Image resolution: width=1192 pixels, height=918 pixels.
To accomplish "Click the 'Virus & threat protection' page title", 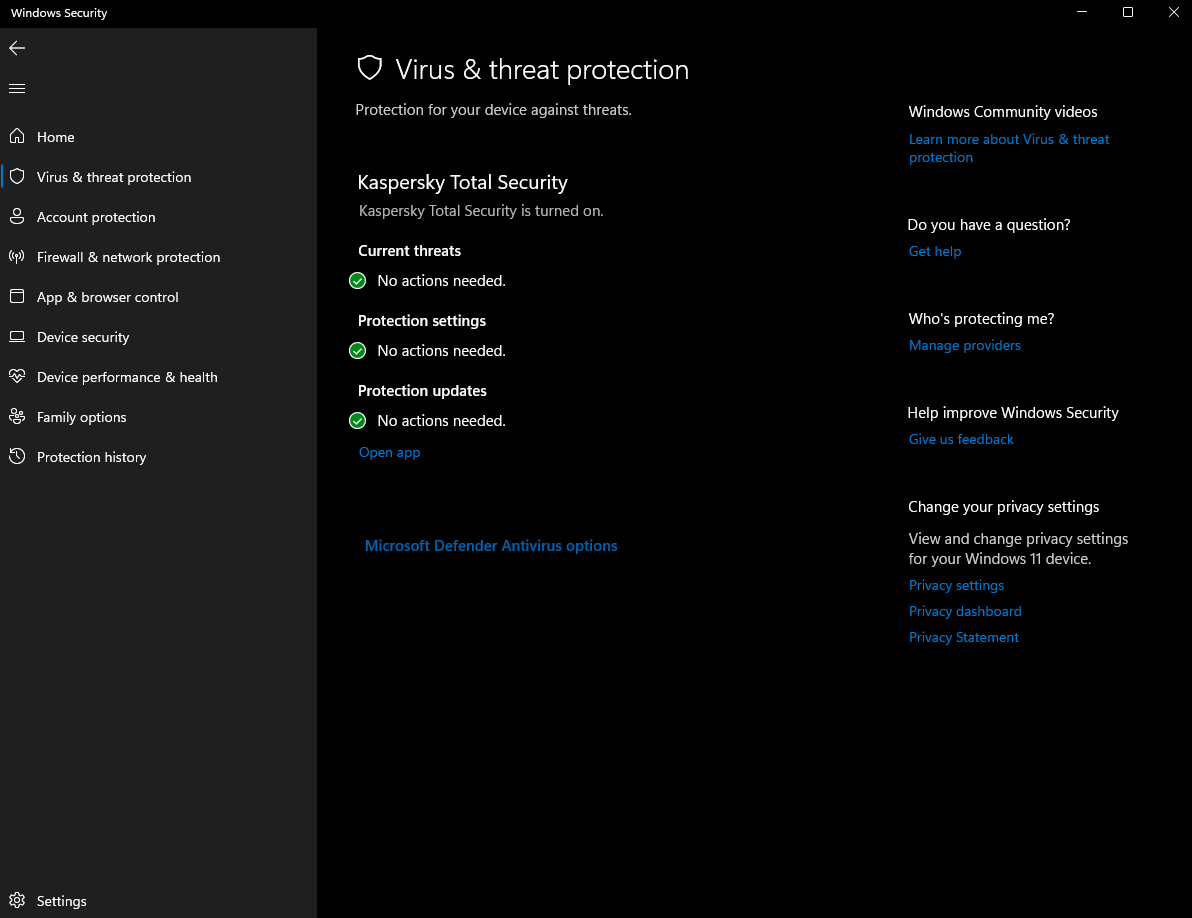I will [542, 70].
